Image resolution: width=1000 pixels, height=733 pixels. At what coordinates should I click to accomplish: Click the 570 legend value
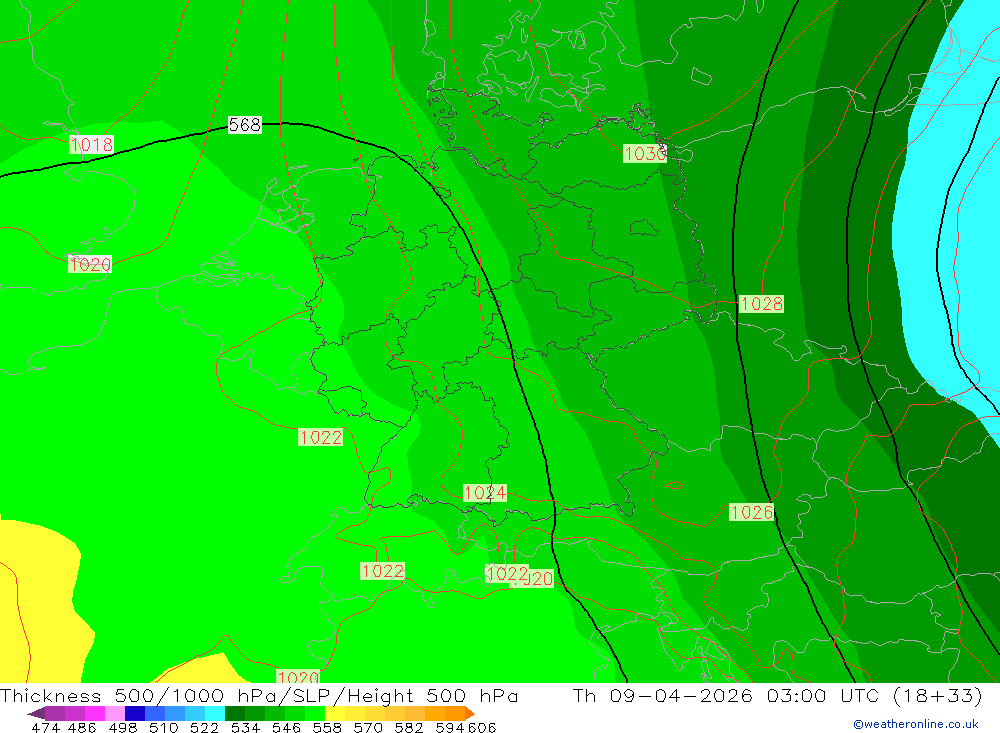click(x=367, y=727)
